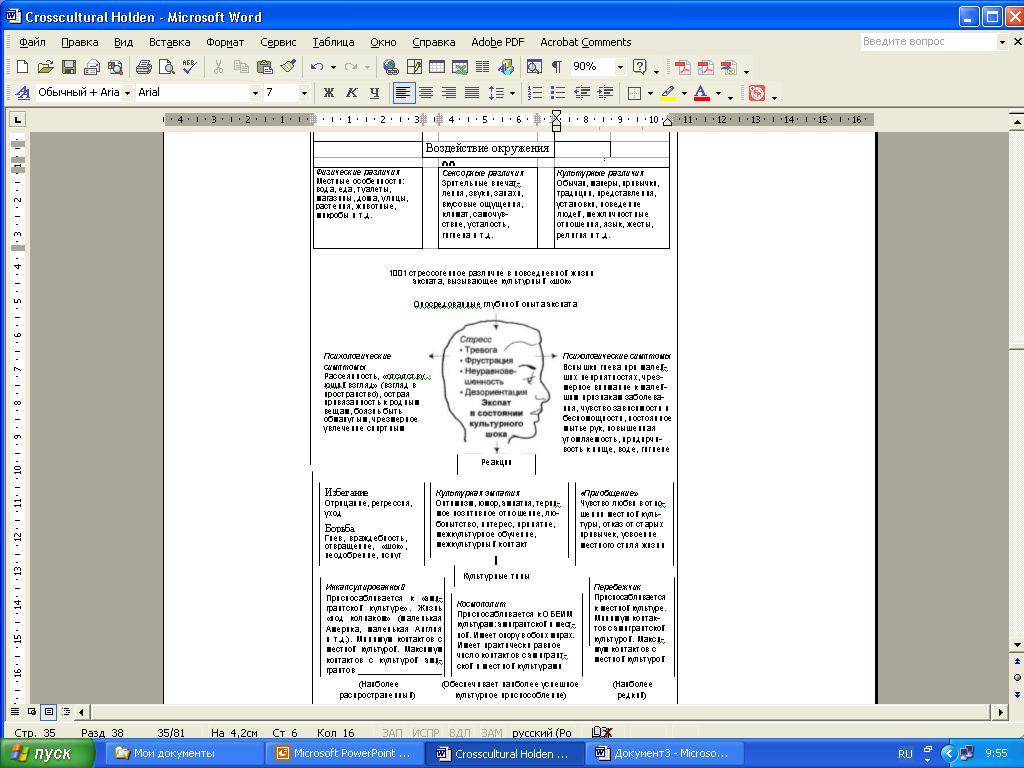Toggle the paragraph marks display
This screenshot has width=1024, height=768.
click(556, 67)
